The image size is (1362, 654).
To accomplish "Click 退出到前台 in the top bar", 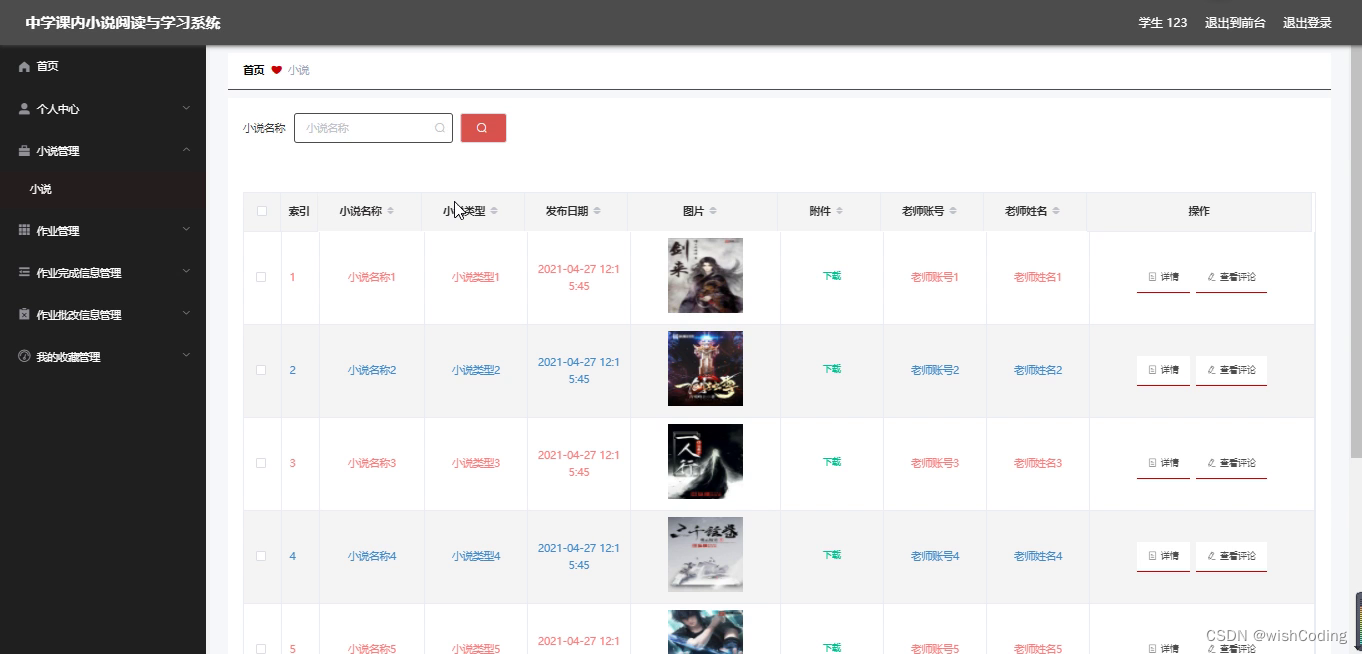I will tap(1235, 23).
